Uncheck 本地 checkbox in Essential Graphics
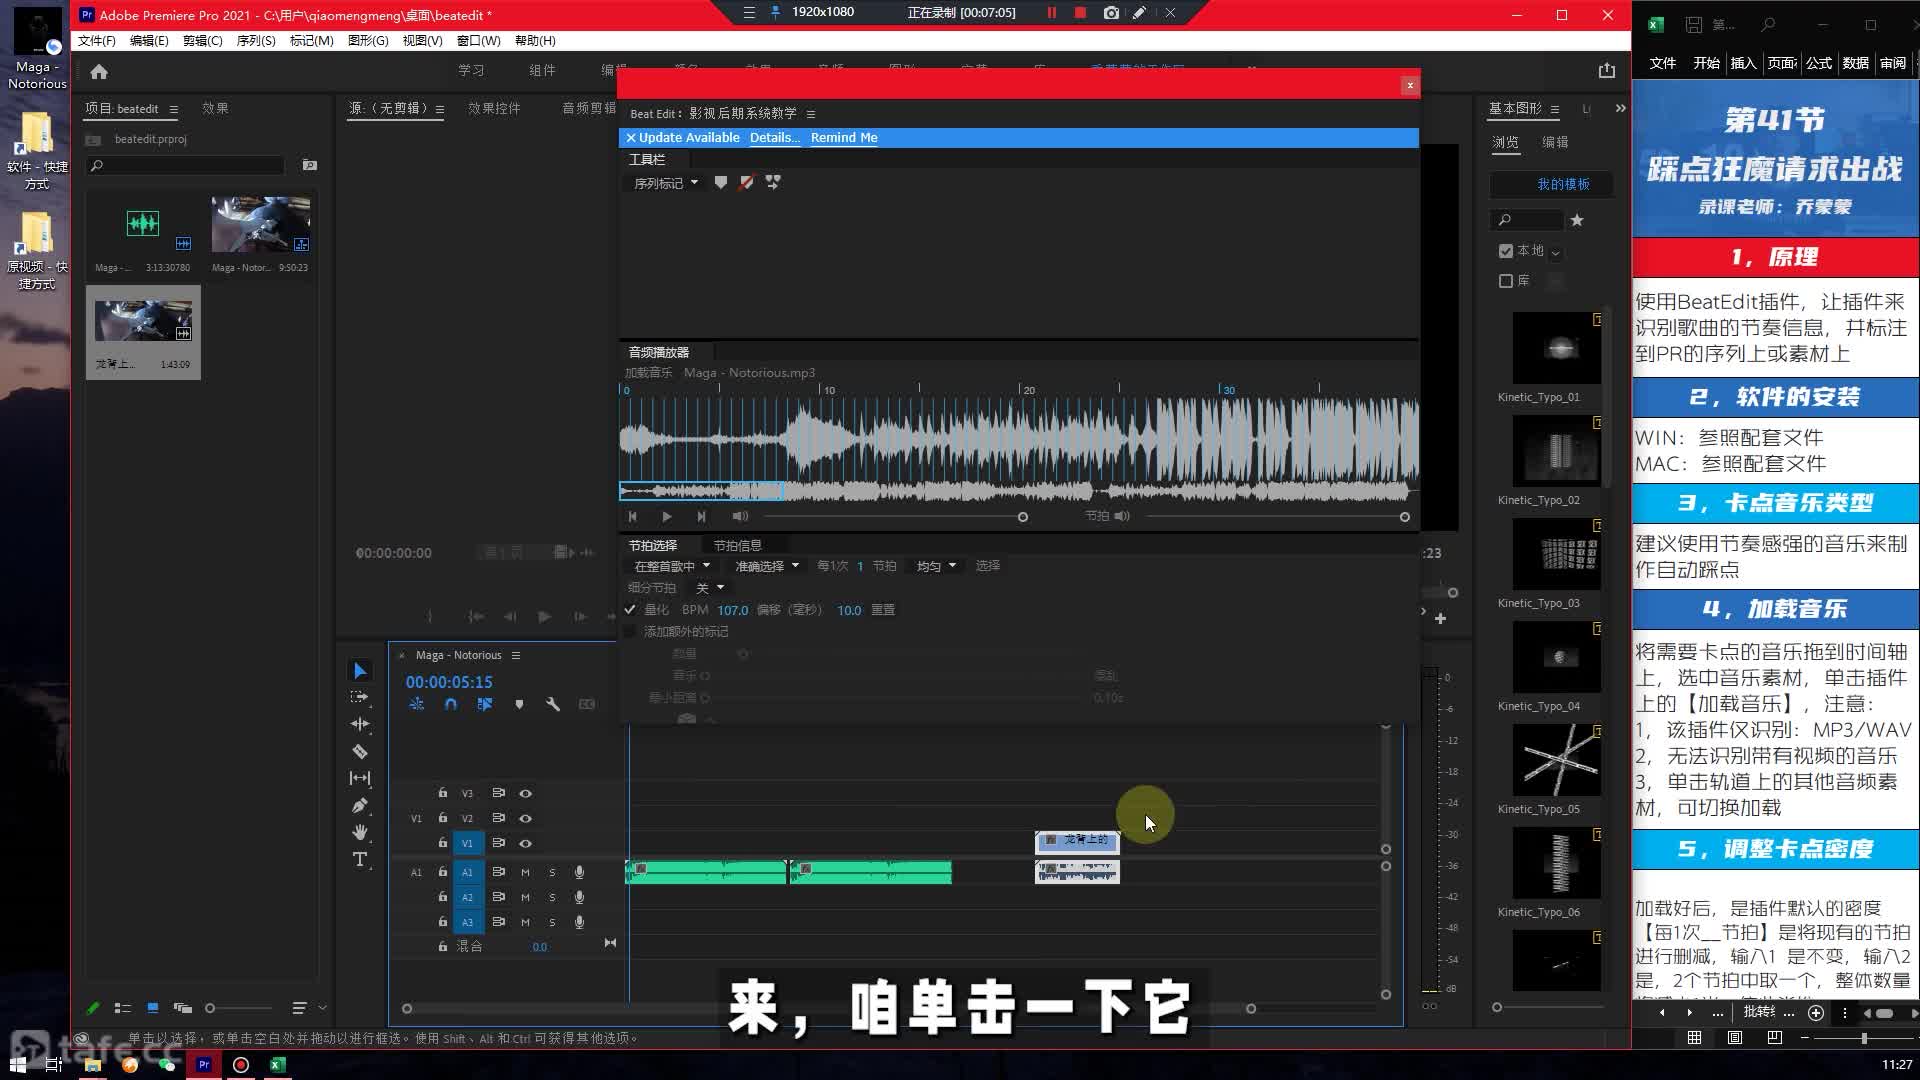This screenshot has width=1920, height=1080. [x=1506, y=251]
